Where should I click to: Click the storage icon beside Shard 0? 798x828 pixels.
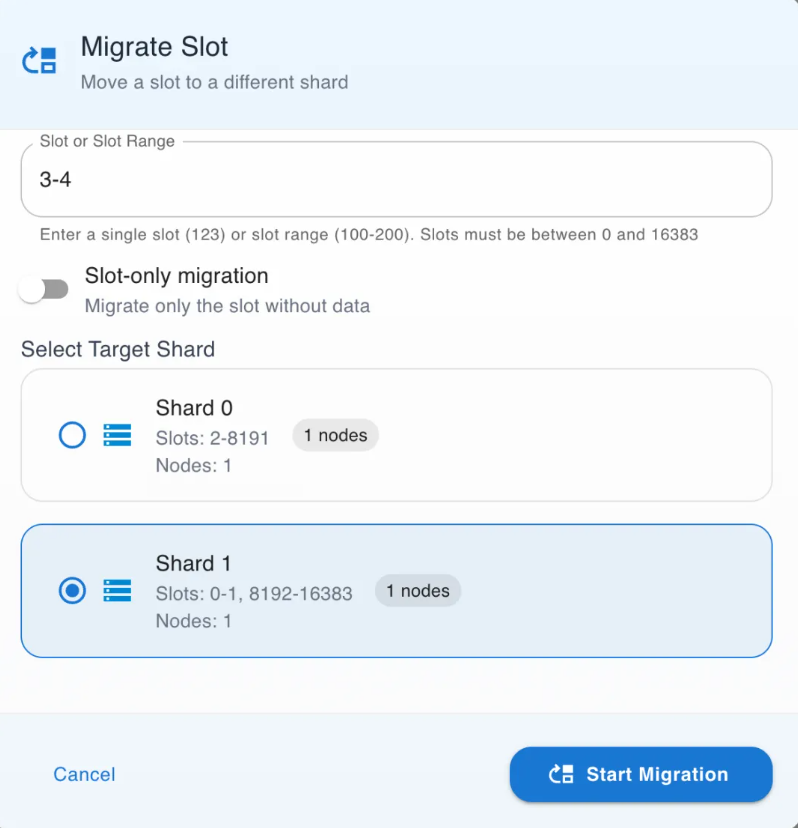[x=117, y=435]
